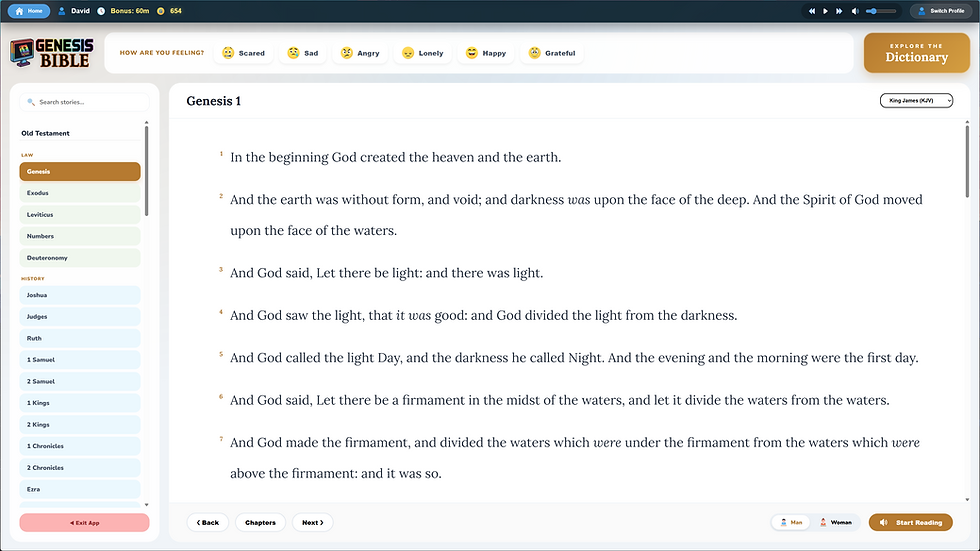This screenshot has height=551, width=980.
Task: Choose the Woman voice
Action: [x=836, y=522]
